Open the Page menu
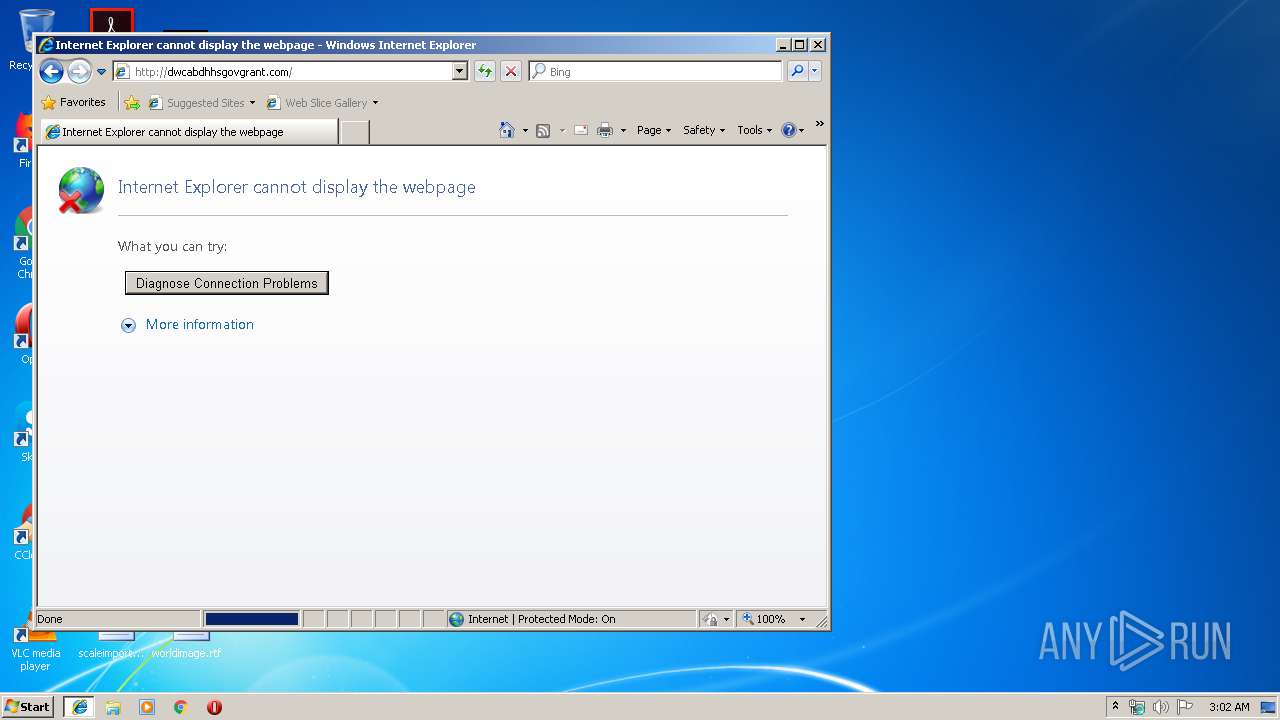Viewport: 1280px width, 720px height. click(x=654, y=130)
